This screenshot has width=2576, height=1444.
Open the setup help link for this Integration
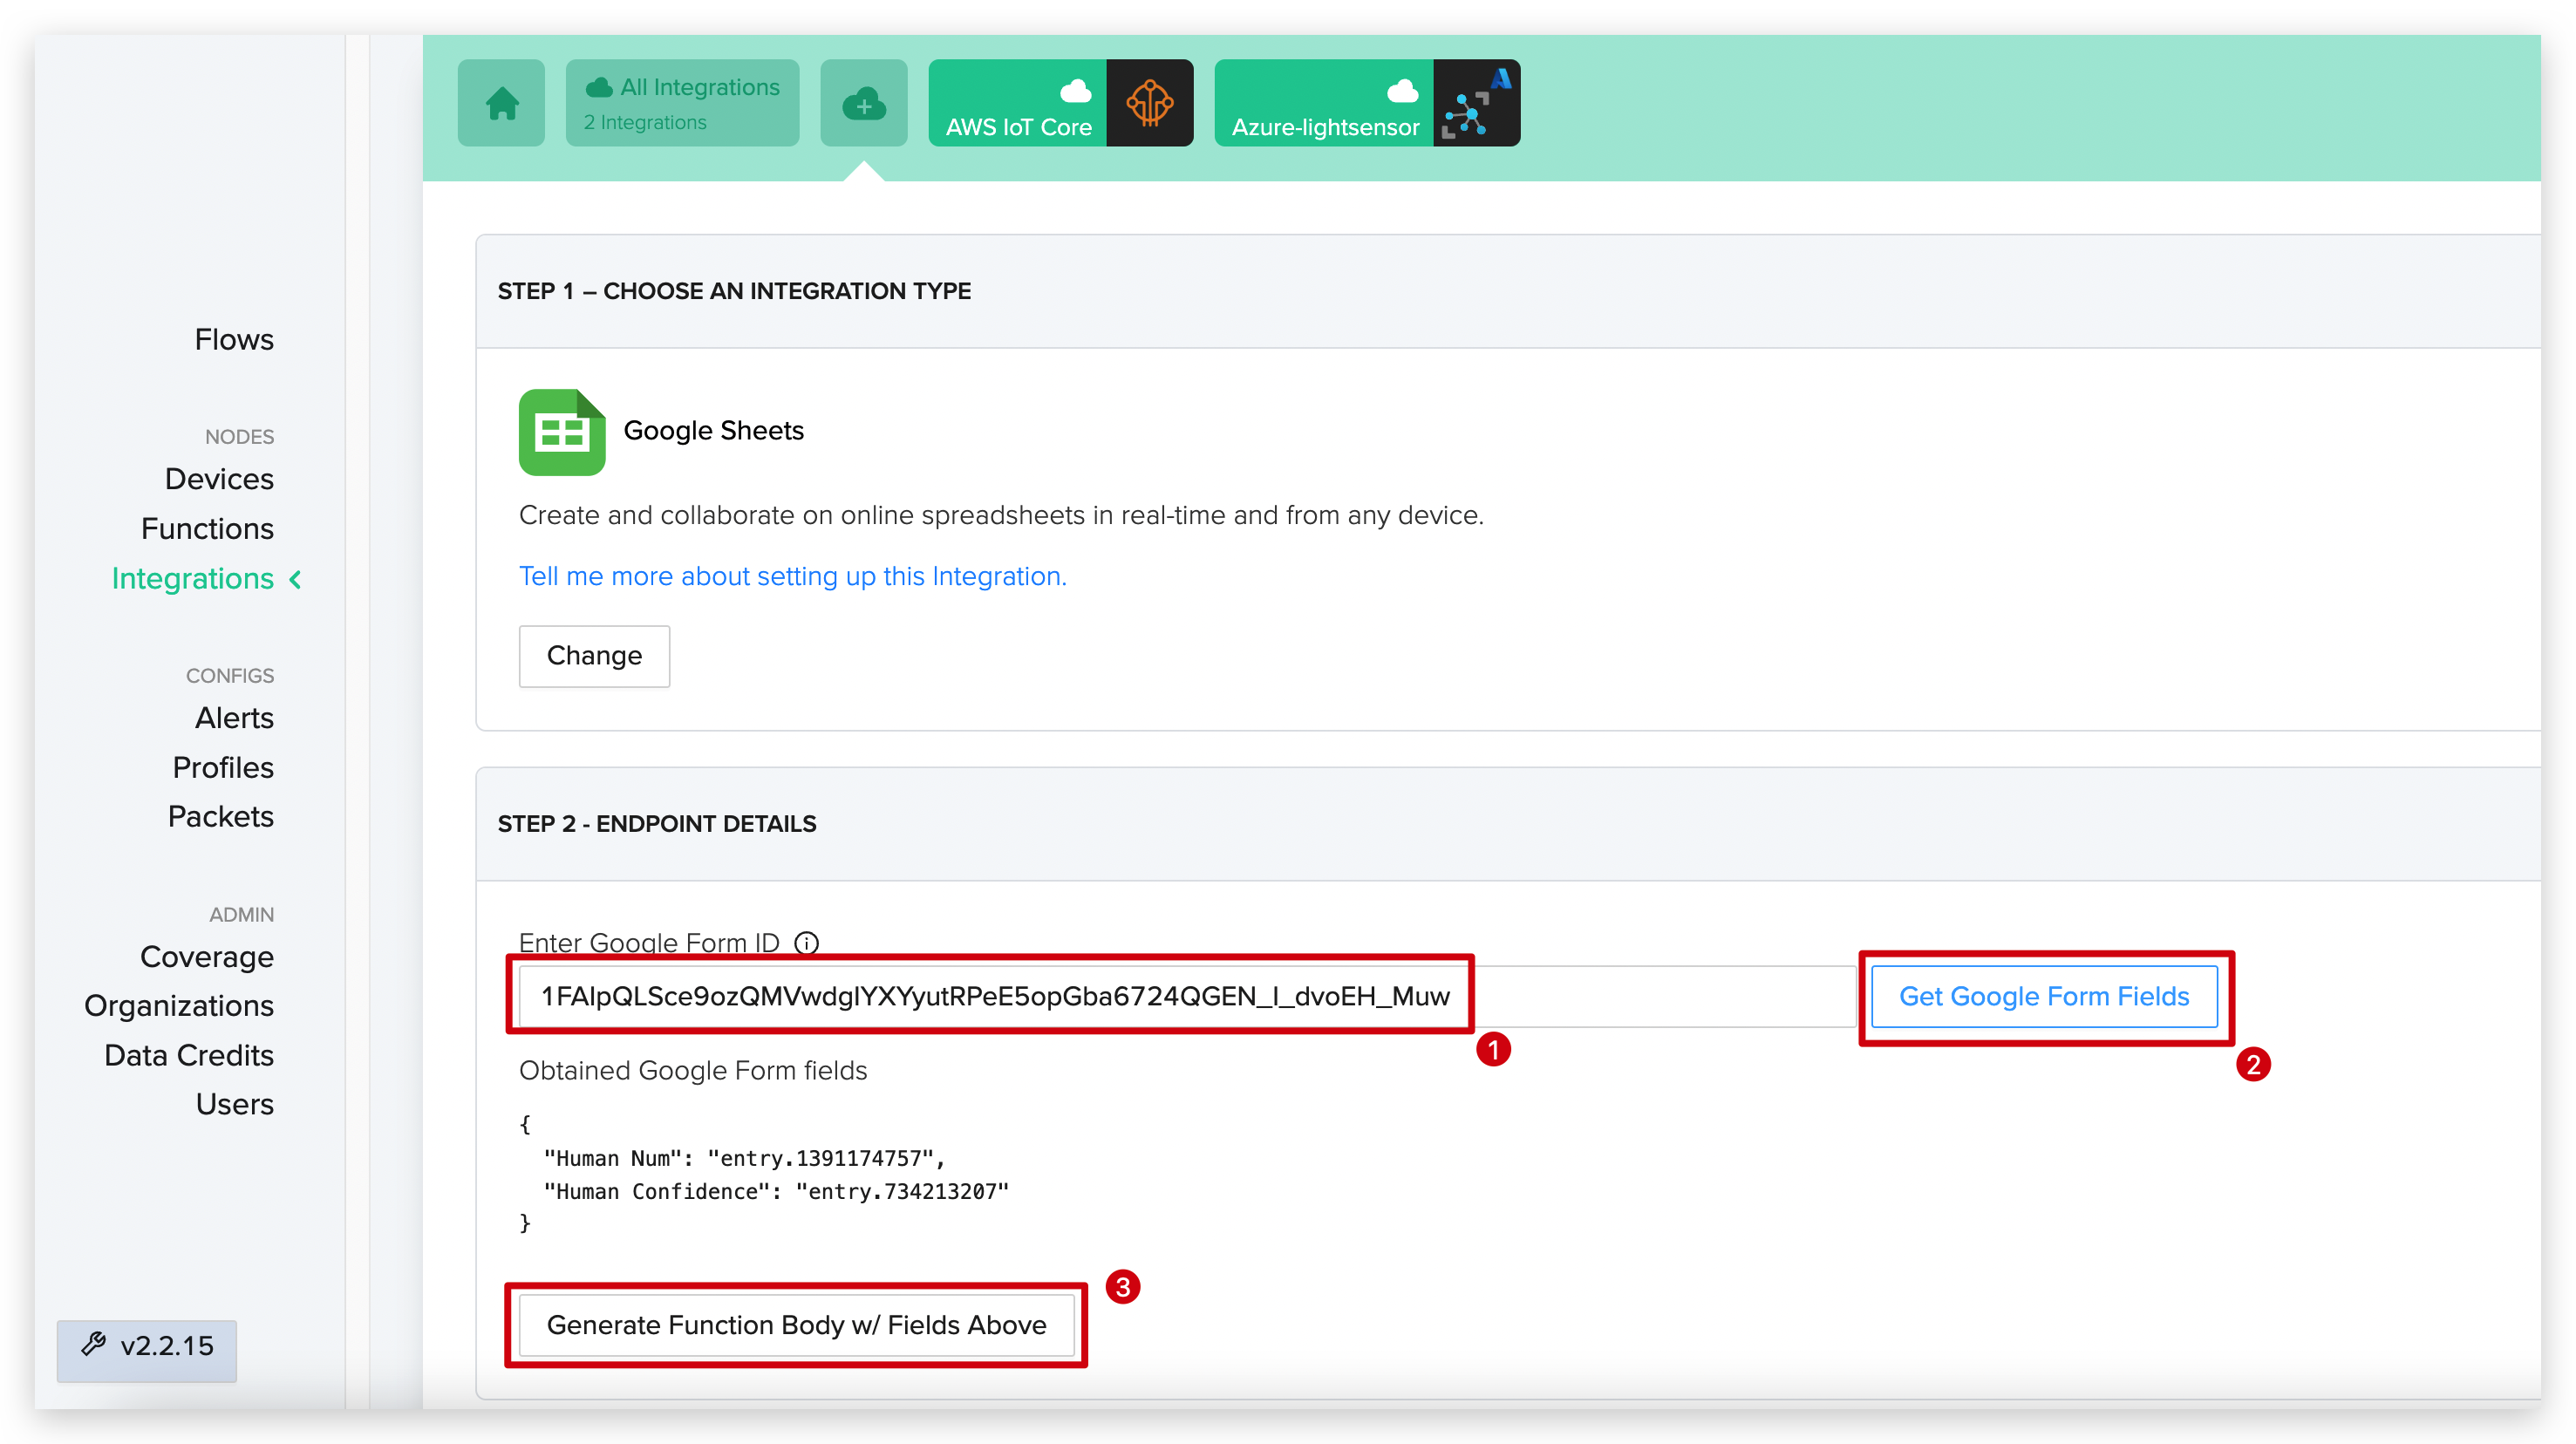pyautogui.click(x=792, y=576)
